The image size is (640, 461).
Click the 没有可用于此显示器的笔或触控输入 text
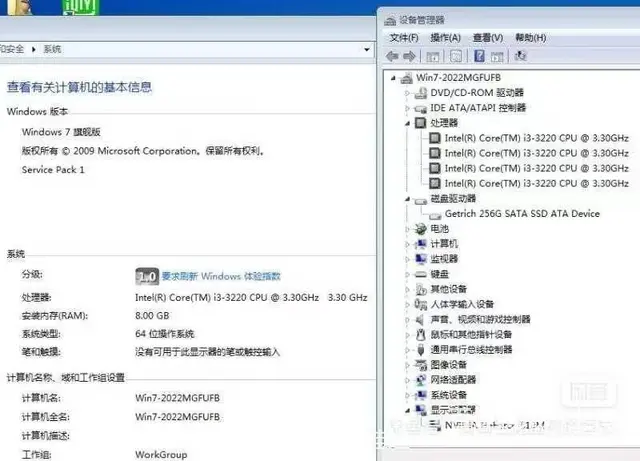click(207, 352)
